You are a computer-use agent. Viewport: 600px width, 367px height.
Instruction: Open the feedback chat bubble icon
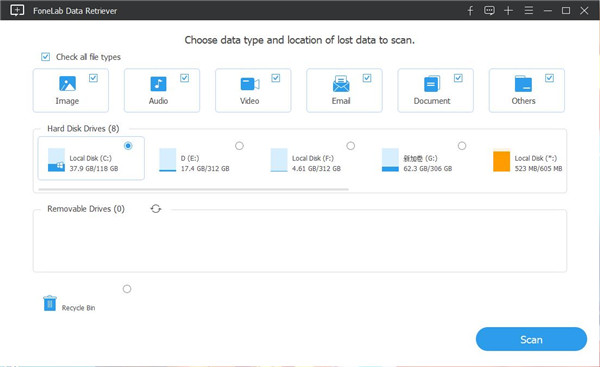[489, 11]
